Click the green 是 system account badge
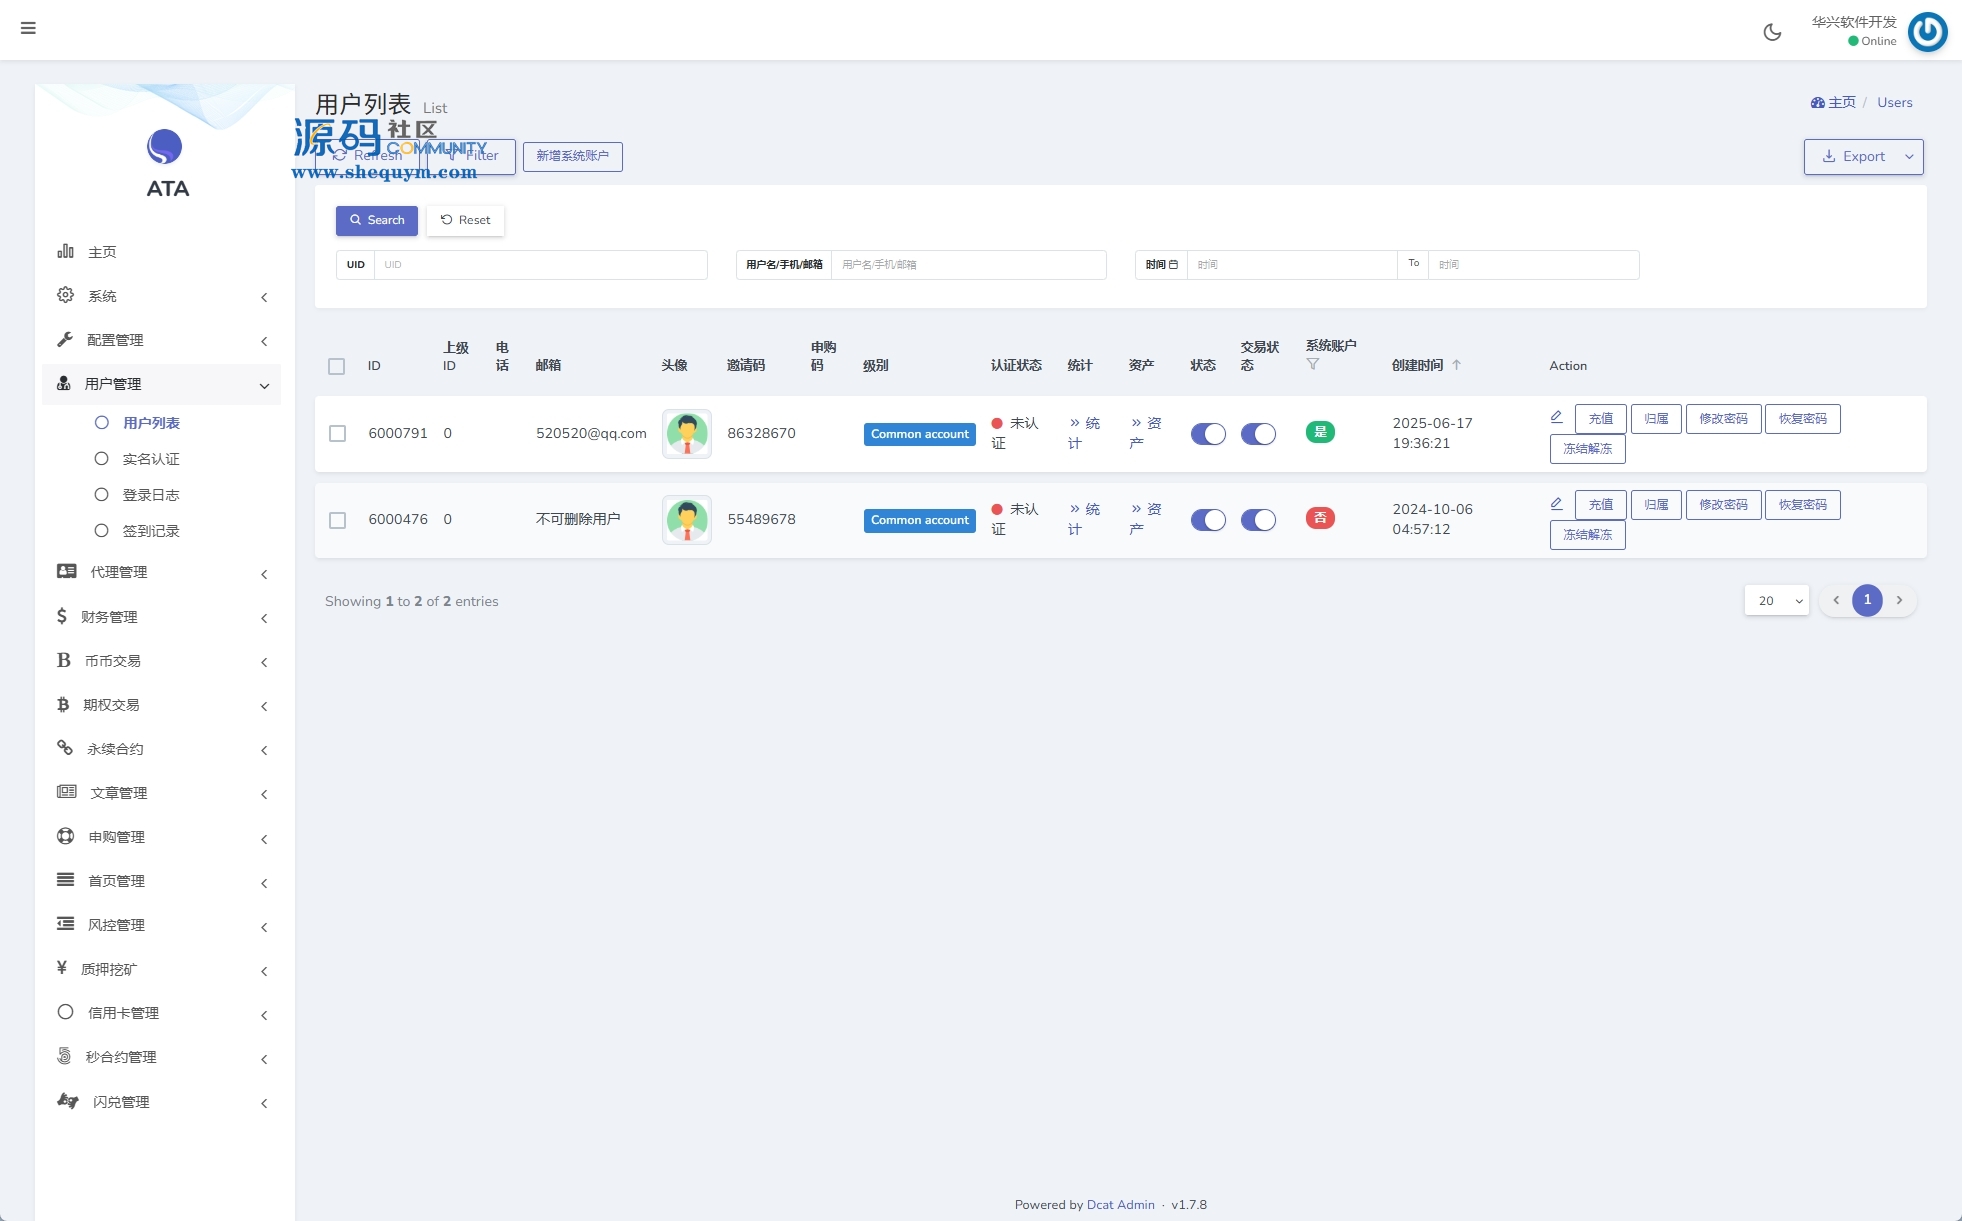The height and width of the screenshot is (1221, 1962). 1320,432
